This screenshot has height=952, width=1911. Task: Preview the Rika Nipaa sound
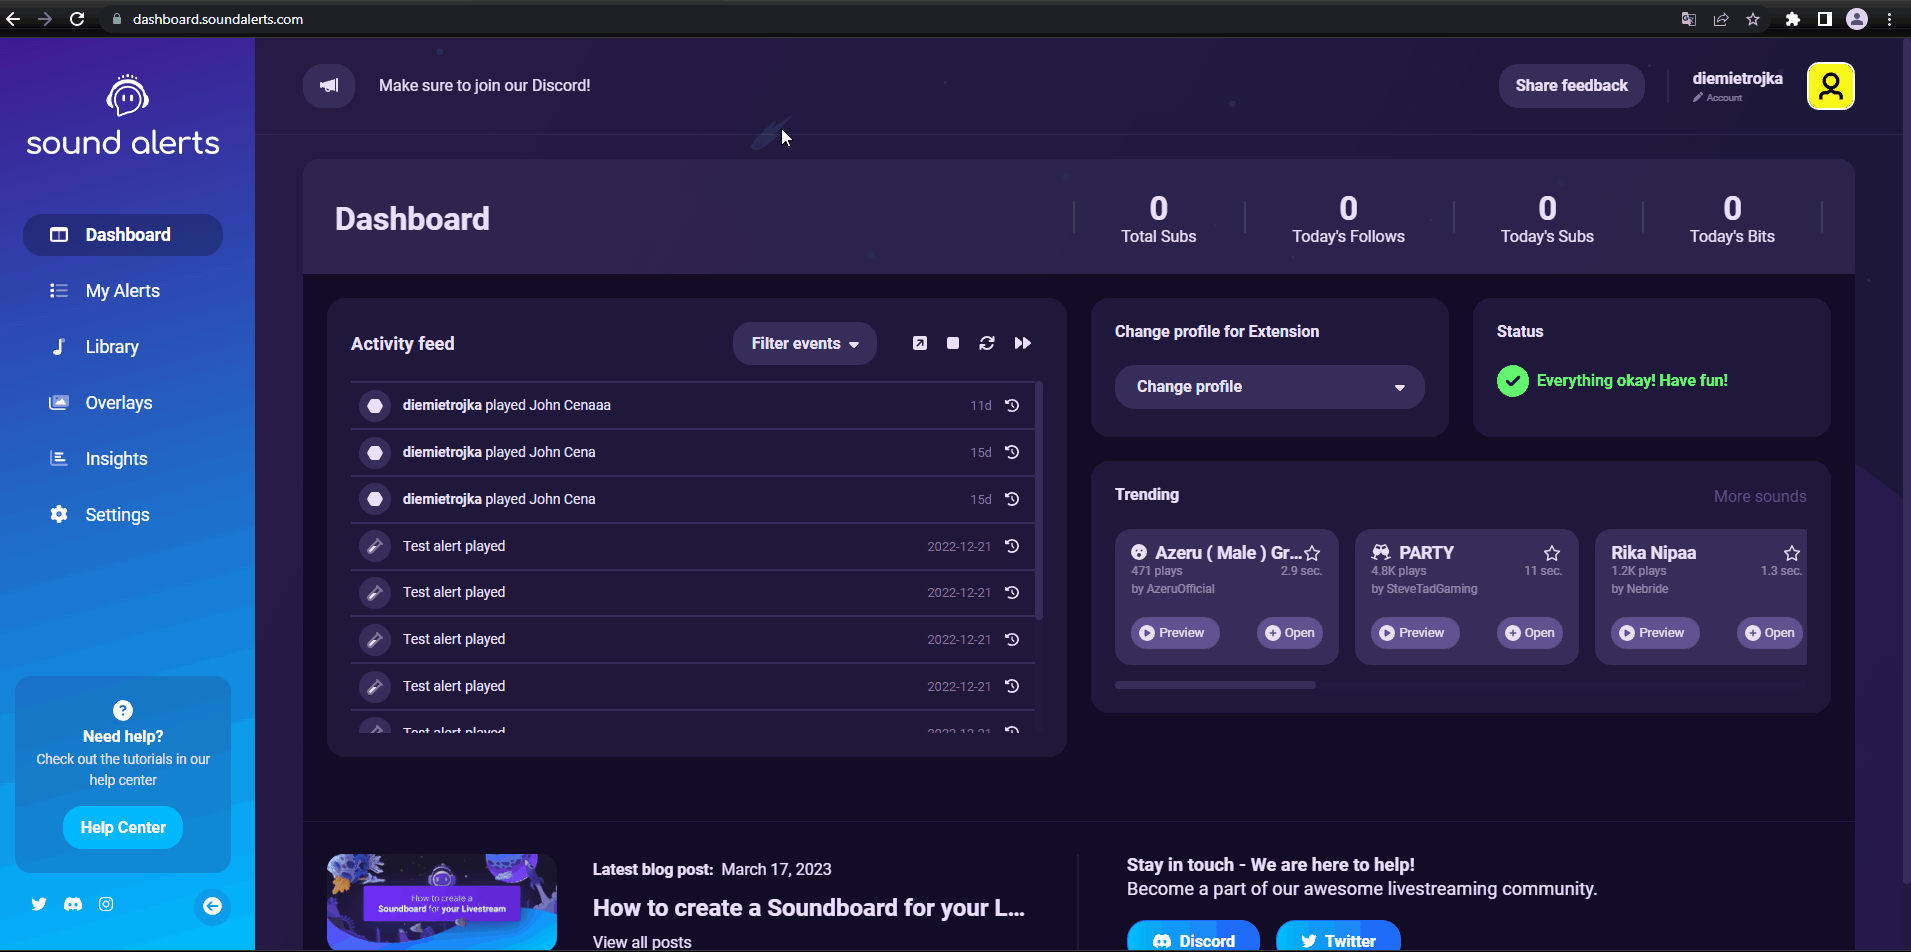(x=1655, y=633)
